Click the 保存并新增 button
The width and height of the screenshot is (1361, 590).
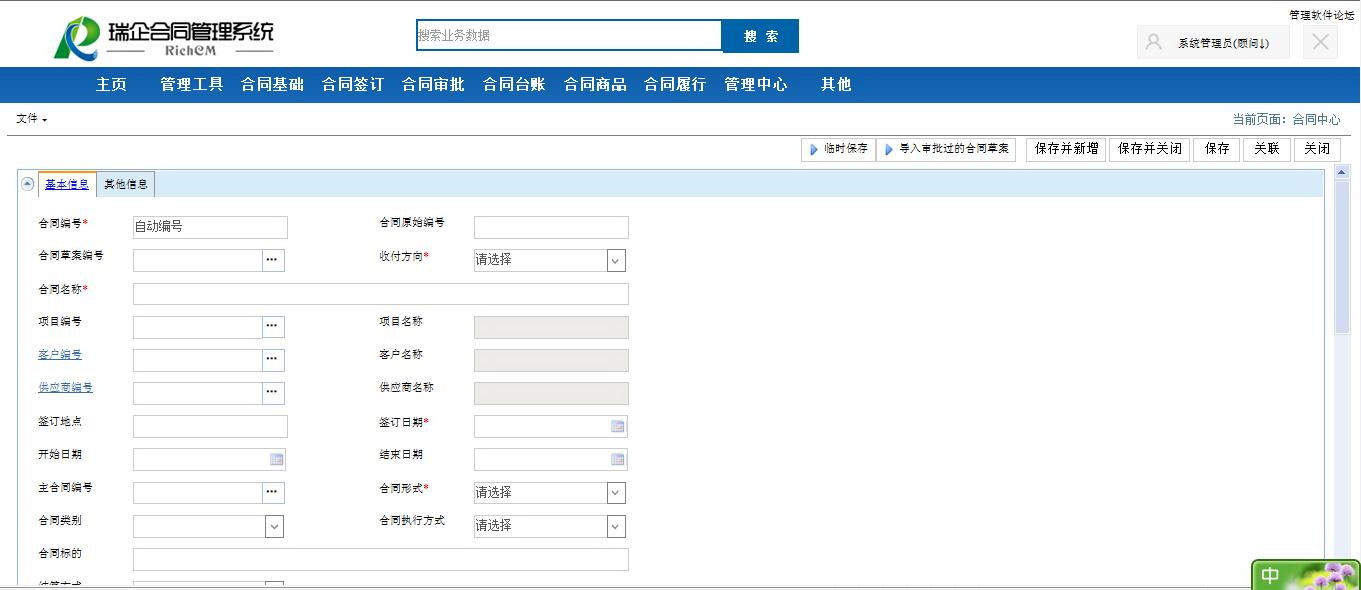pos(1066,149)
